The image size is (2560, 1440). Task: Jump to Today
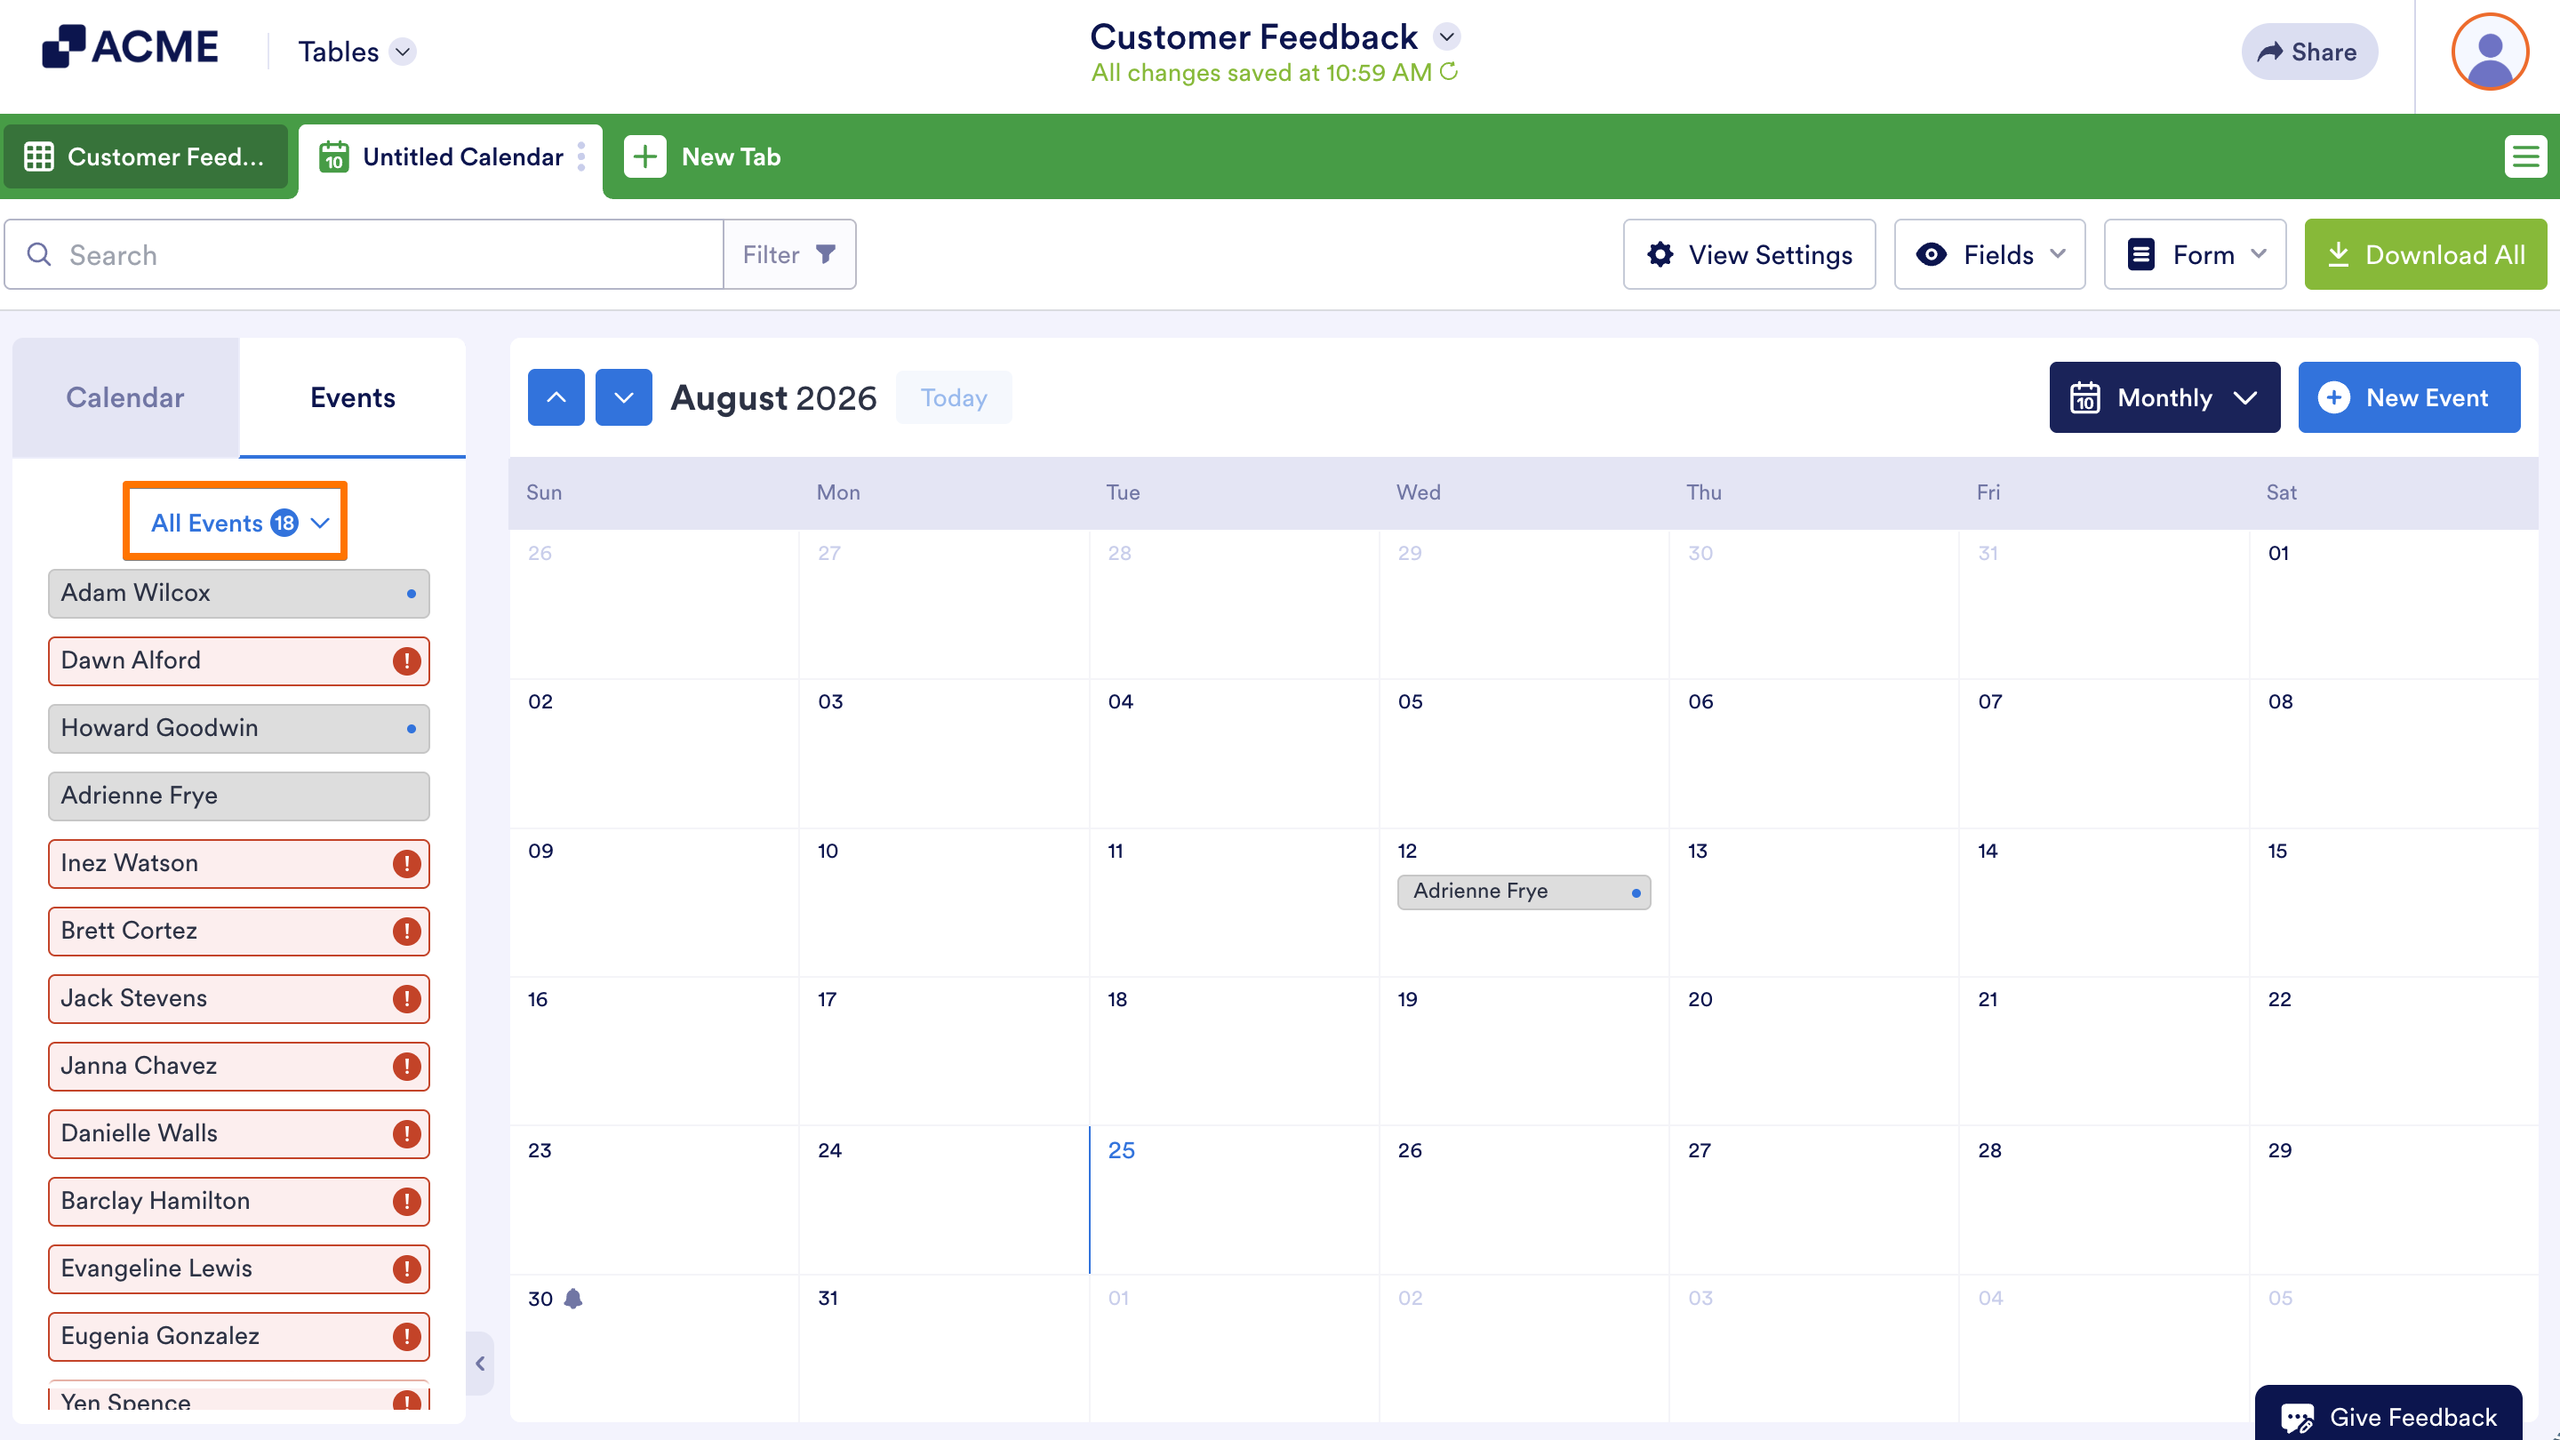coord(953,397)
